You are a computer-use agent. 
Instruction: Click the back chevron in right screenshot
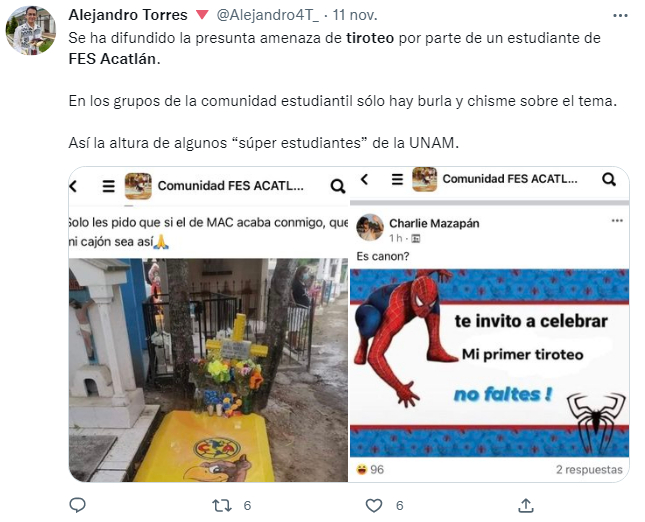point(364,179)
